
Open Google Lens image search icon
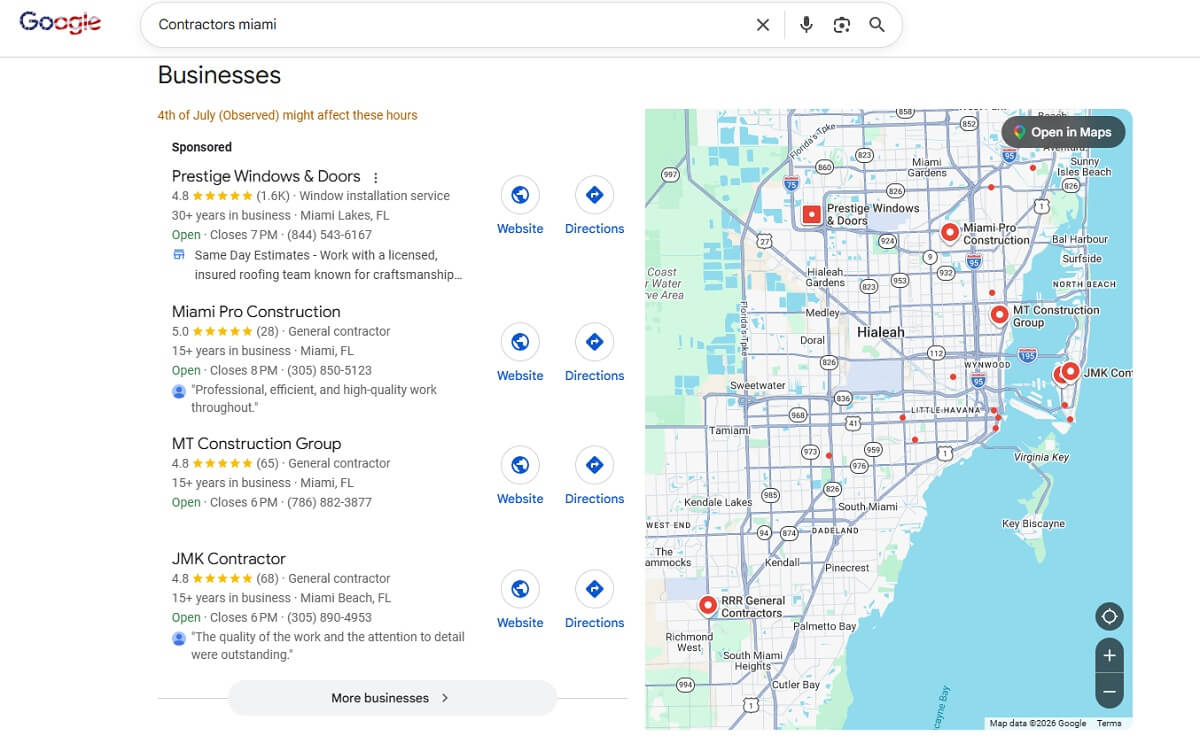click(x=842, y=25)
